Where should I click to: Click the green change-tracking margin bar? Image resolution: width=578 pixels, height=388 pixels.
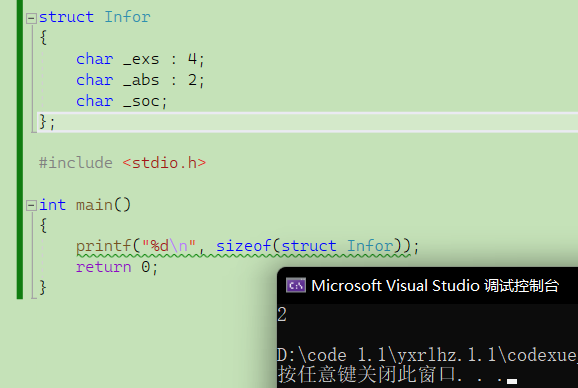tap(20, 149)
